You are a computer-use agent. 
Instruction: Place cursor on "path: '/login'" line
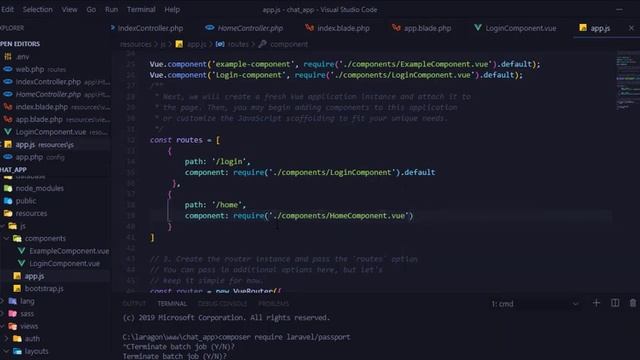(x=218, y=162)
